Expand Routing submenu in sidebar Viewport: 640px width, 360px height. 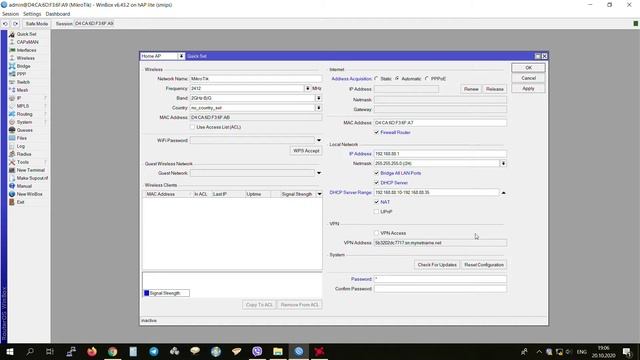pyautogui.click(x=45, y=114)
